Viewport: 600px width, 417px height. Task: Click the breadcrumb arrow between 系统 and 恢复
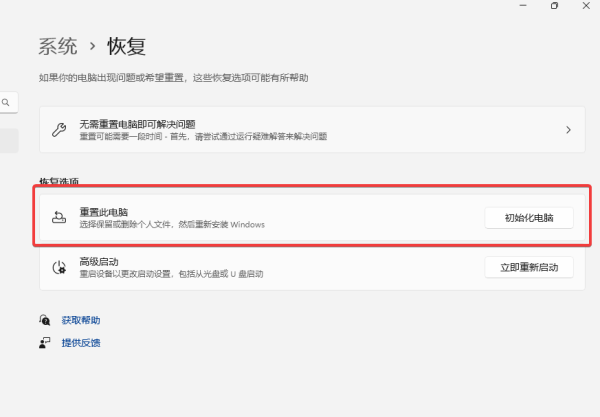[92, 46]
